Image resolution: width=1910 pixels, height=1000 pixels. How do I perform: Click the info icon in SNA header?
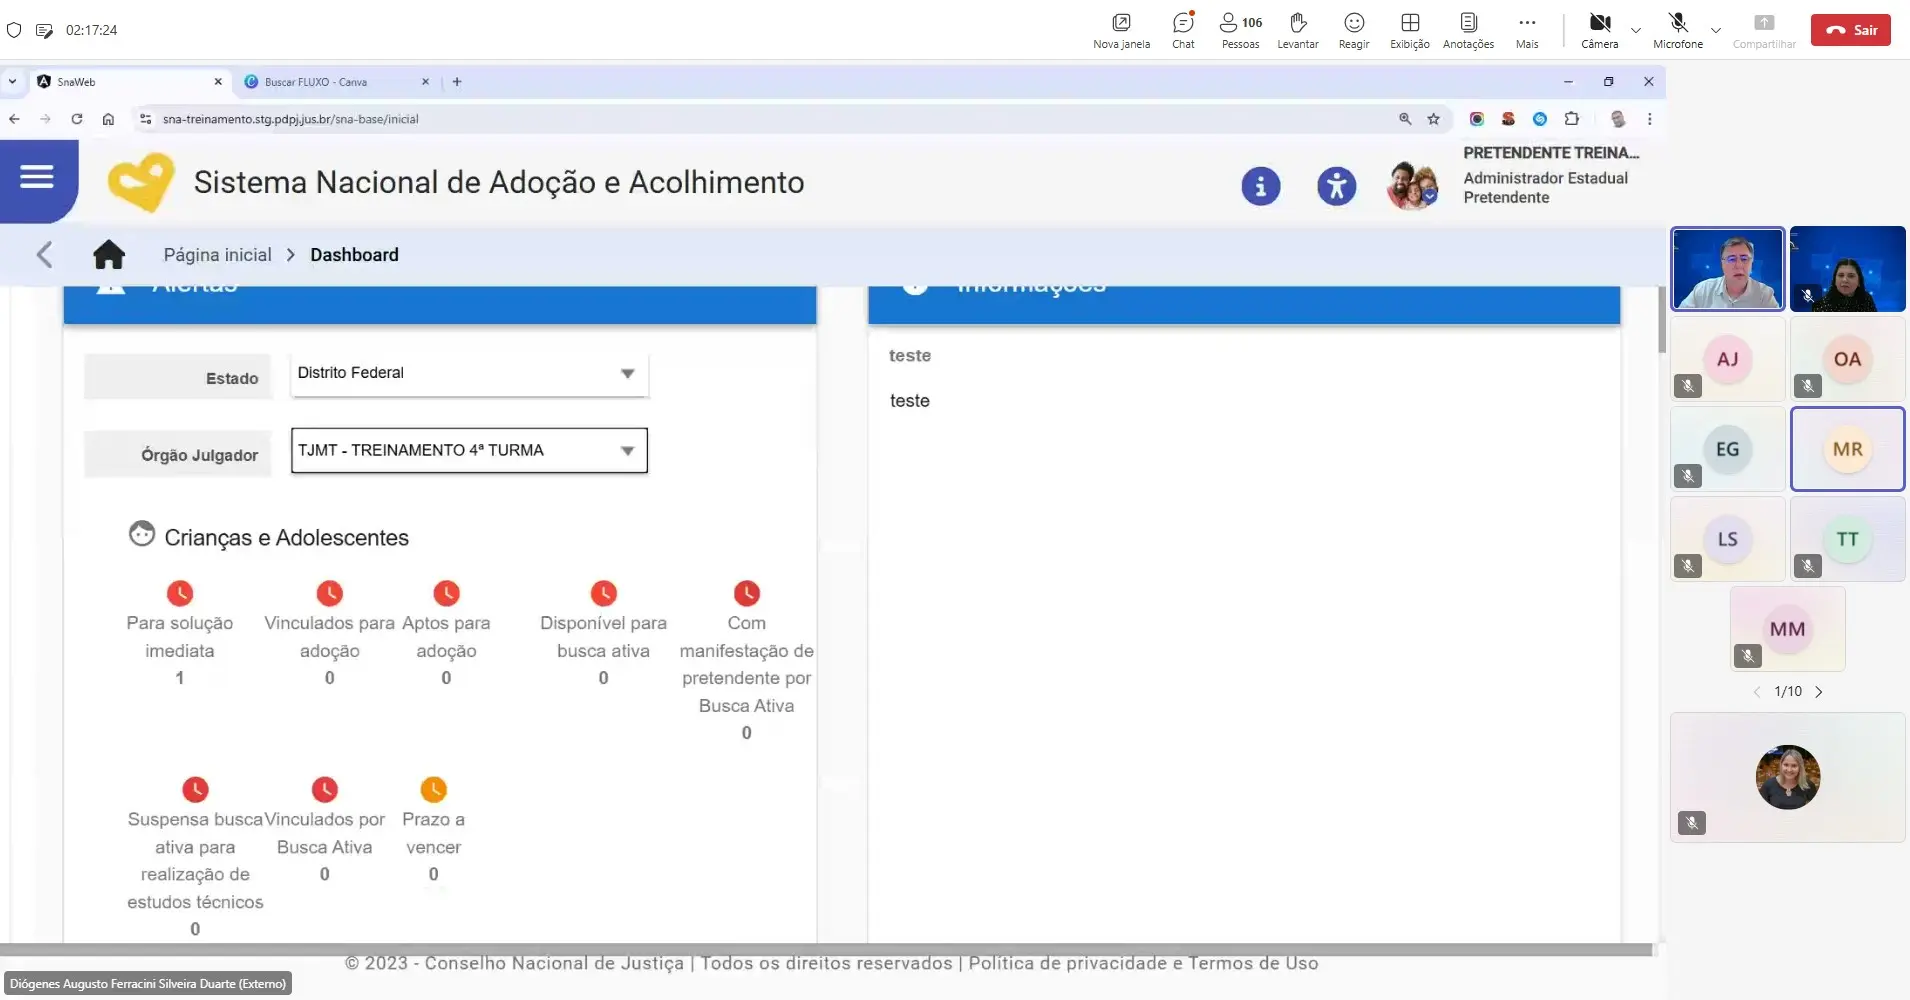(x=1260, y=186)
